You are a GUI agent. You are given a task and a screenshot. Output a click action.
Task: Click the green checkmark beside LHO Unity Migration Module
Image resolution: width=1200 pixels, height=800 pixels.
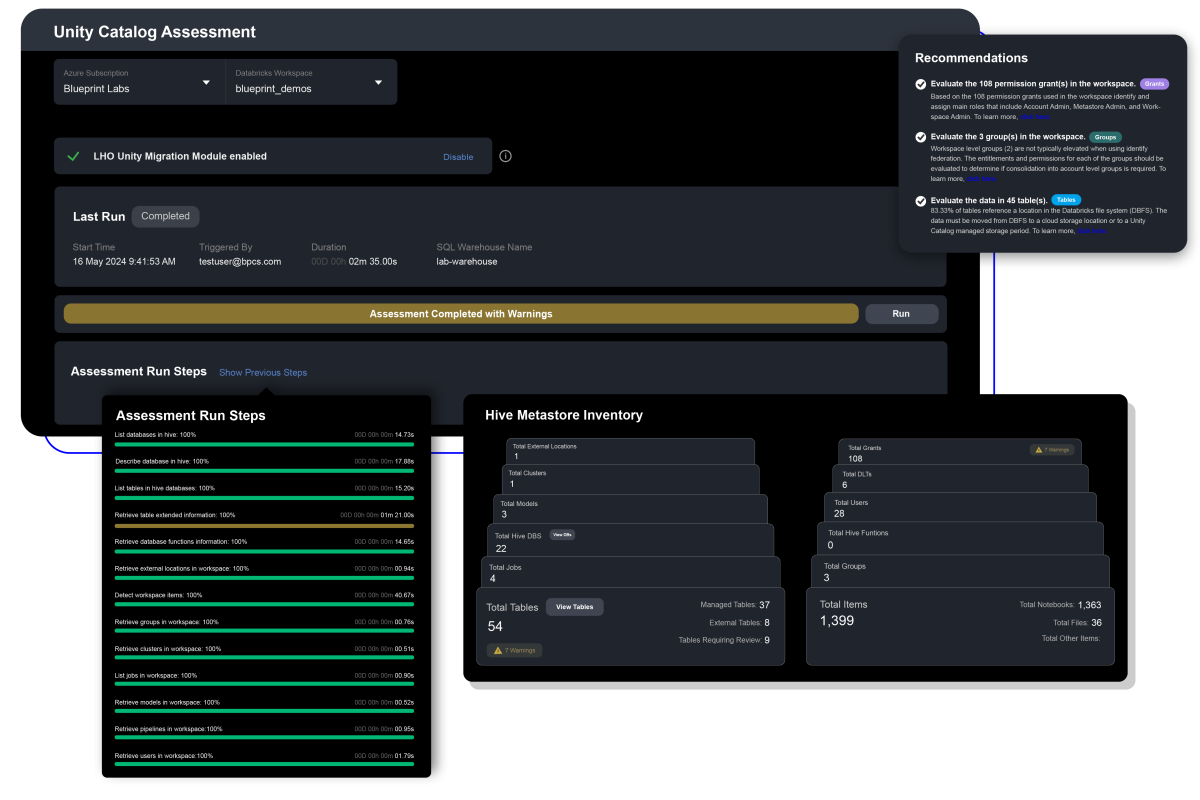pyautogui.click(x=73, y=156)
